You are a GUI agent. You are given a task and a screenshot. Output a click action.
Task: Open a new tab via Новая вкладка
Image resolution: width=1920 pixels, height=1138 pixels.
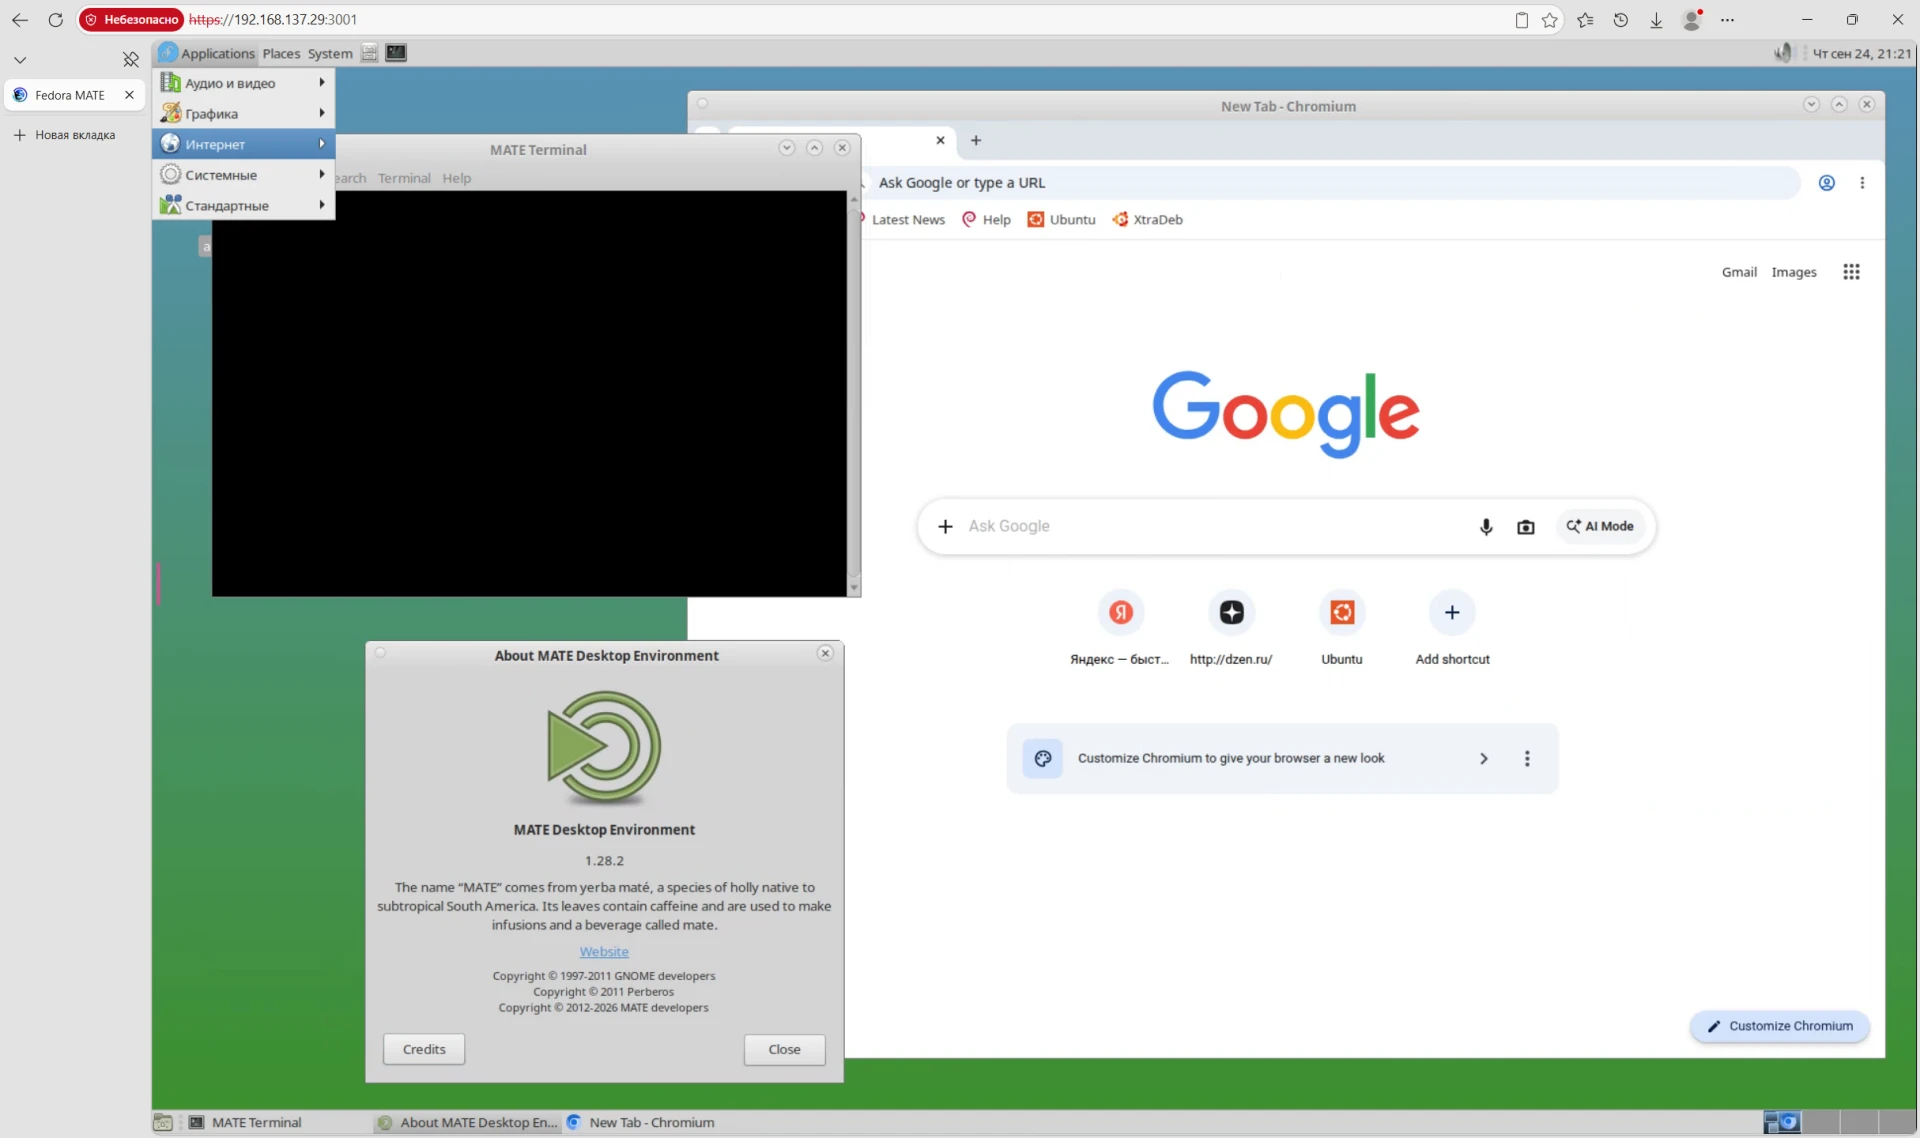66,135
